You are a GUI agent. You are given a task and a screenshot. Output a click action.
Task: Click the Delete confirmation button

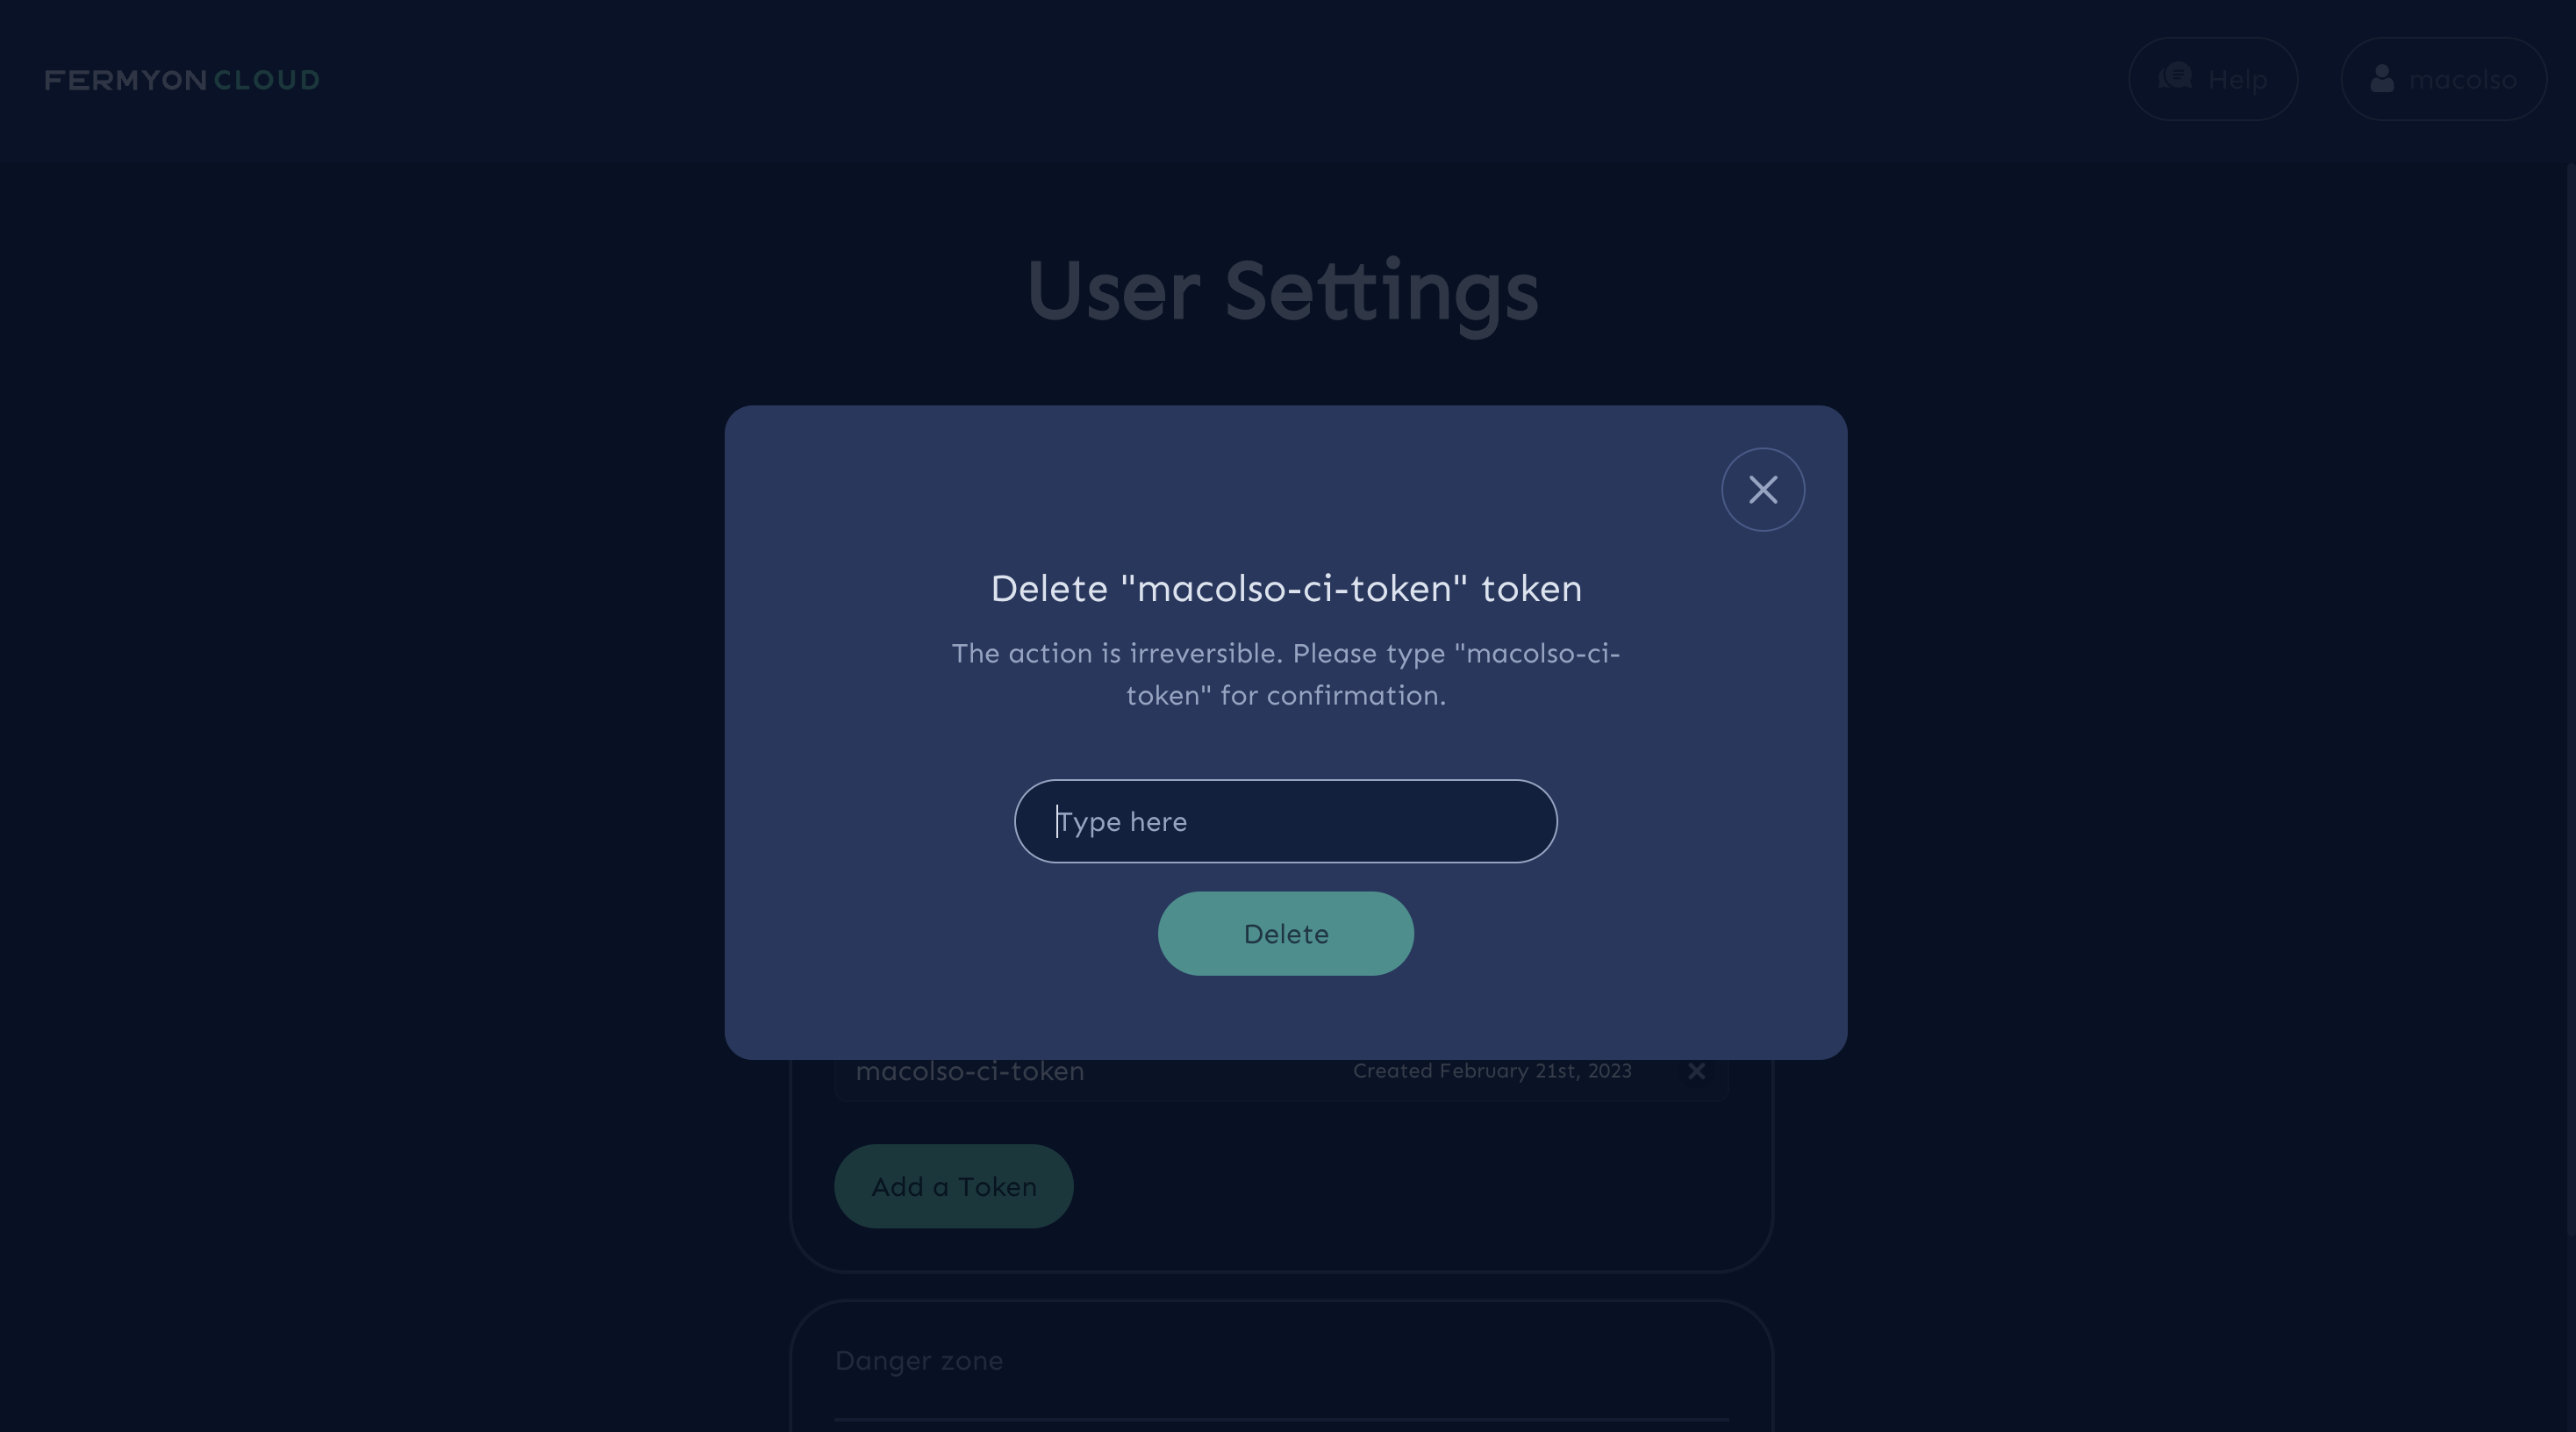[x=1285, y=933]
